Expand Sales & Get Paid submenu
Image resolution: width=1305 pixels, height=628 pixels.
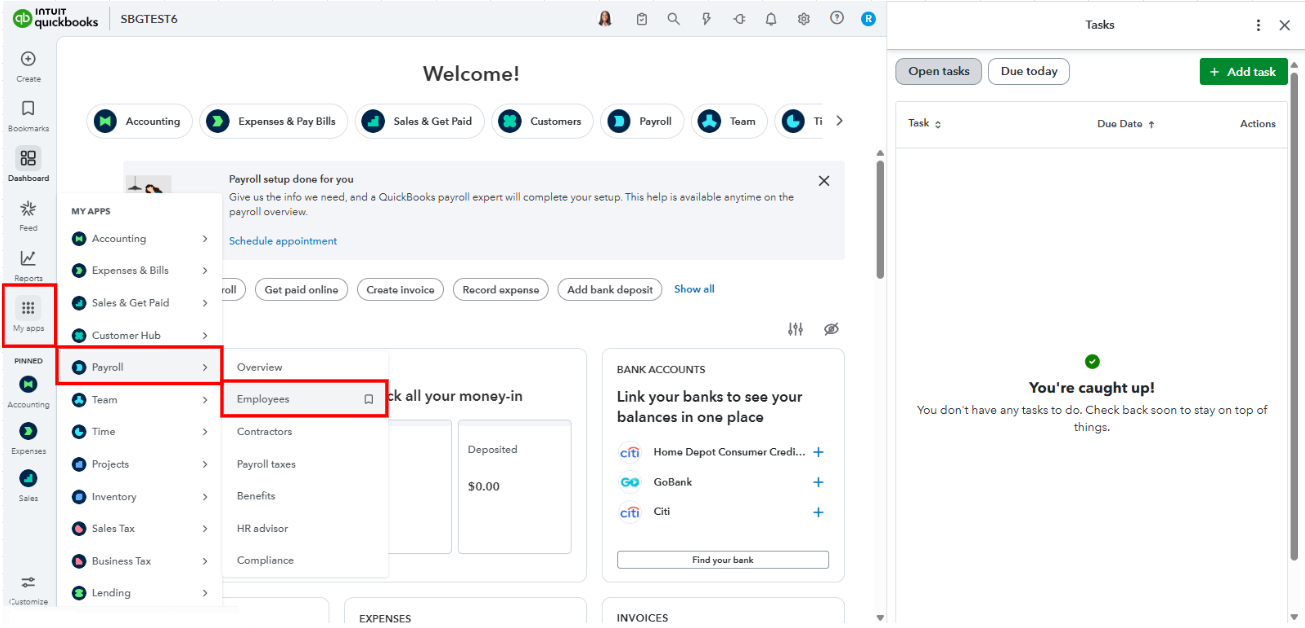pos(205,303)
